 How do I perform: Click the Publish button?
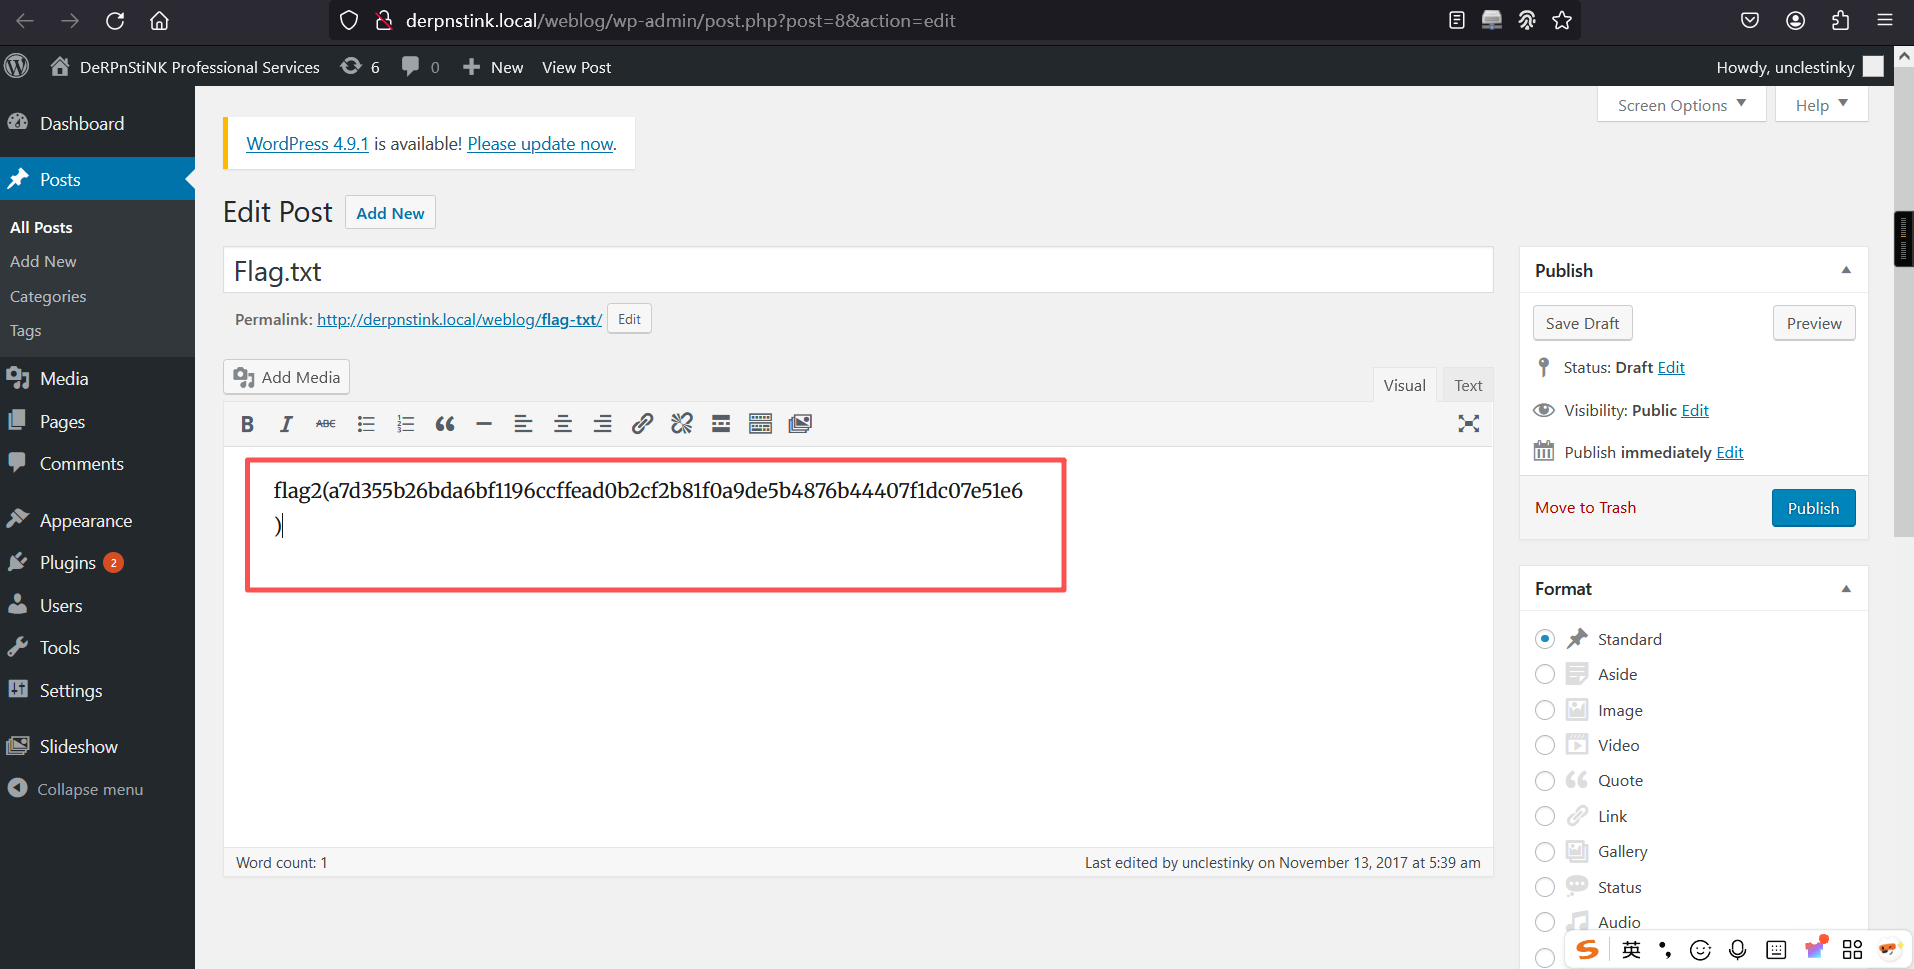click(x=1813, y=508)
